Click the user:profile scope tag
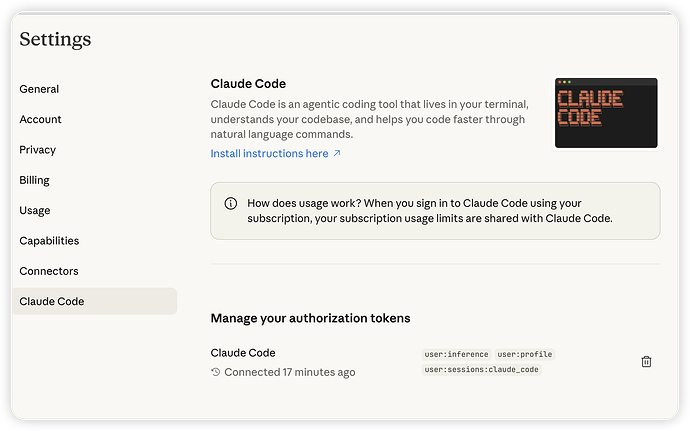 point(525,354)
